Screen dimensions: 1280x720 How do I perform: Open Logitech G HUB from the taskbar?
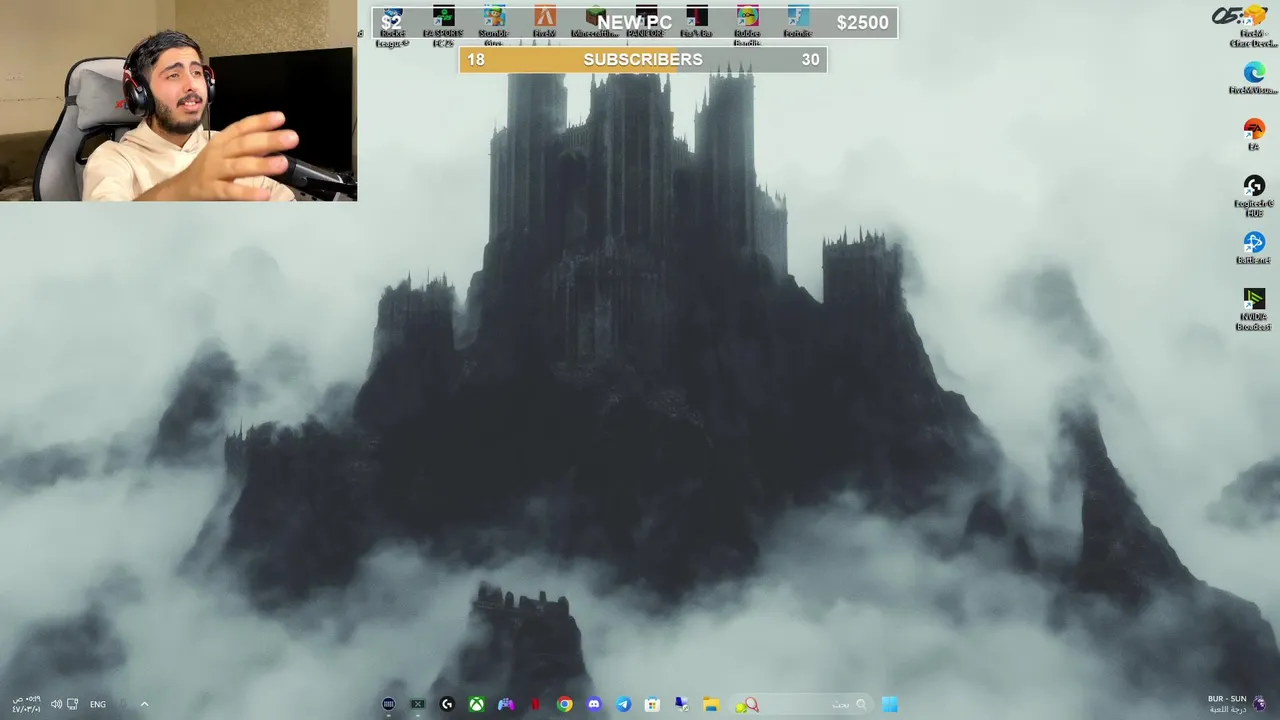click(x=447, y=704)
